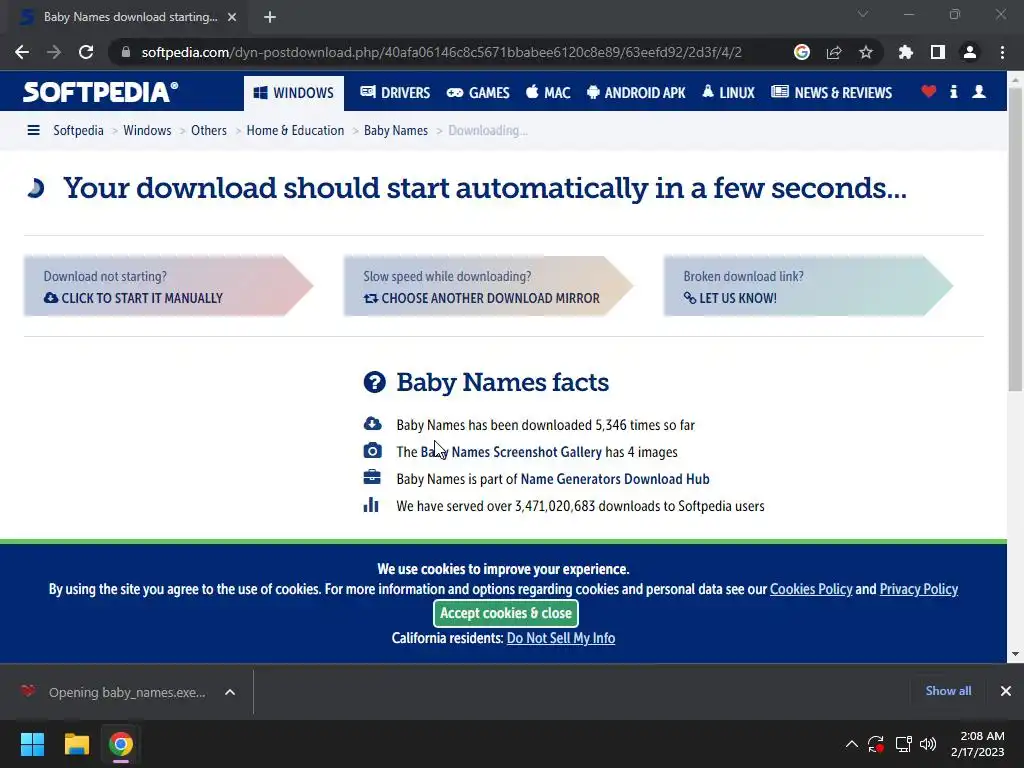Select the Windows category tab
1024x768 pixels.
(x=294, y=93)
